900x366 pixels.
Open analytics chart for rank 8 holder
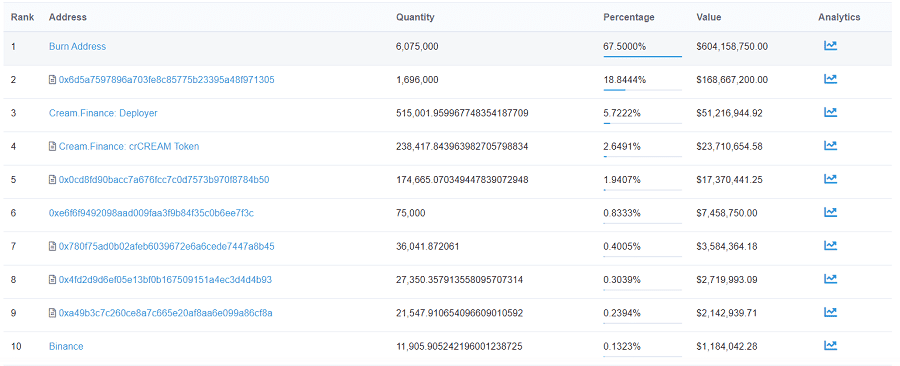click(x=830, y=278)
